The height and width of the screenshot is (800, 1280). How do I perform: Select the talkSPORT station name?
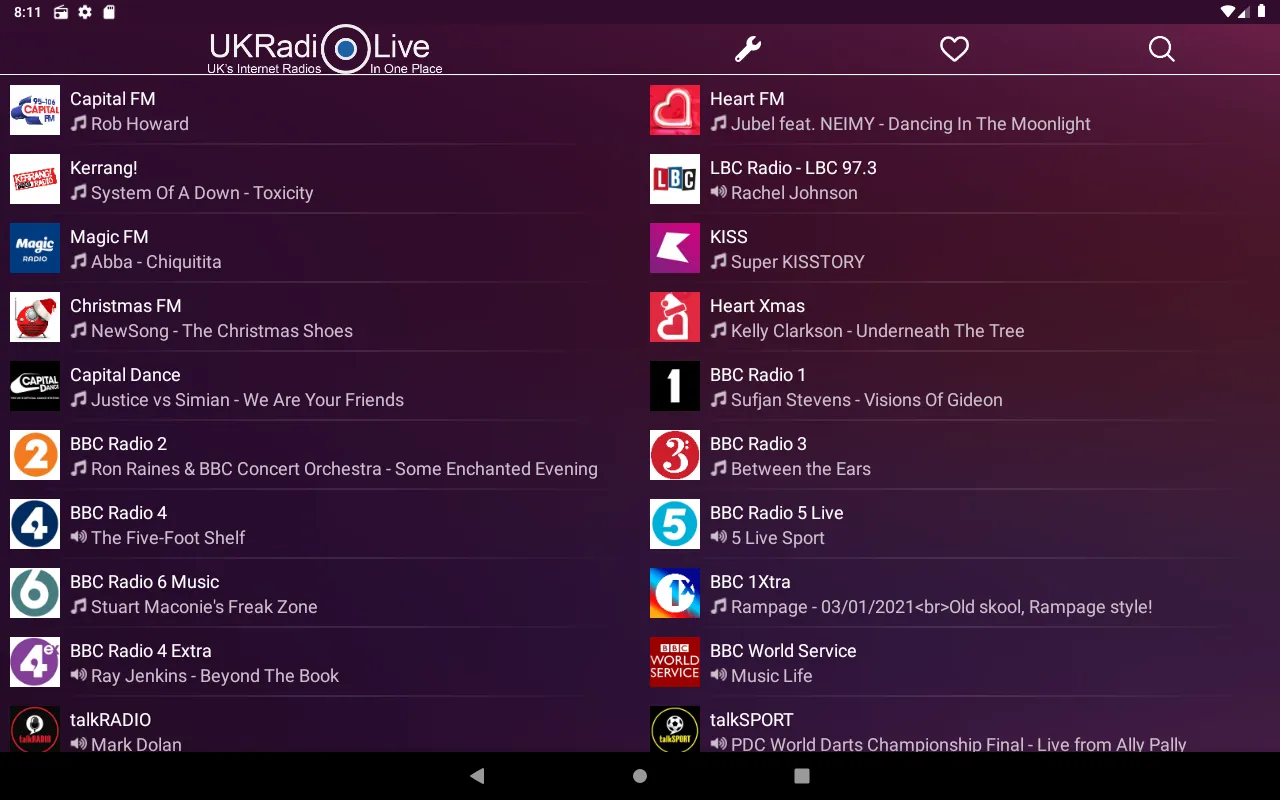click(751, 720)
